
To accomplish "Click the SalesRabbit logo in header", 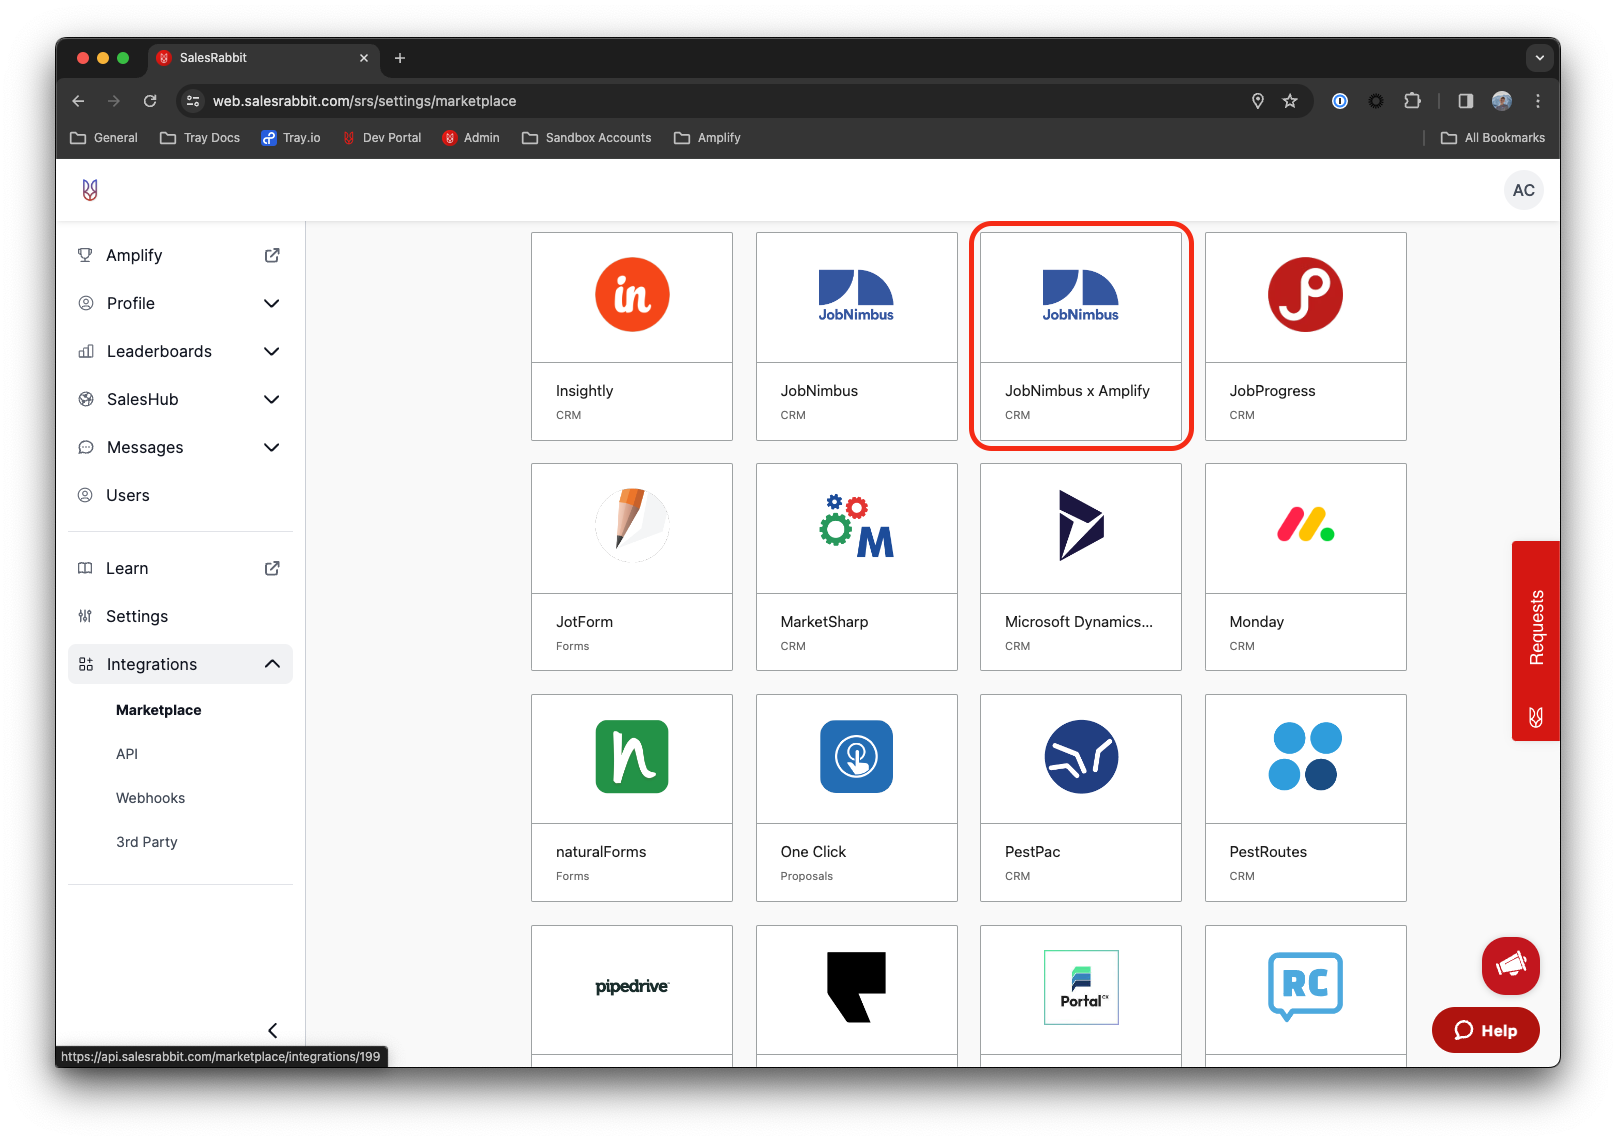I will [x=90, y=190].
